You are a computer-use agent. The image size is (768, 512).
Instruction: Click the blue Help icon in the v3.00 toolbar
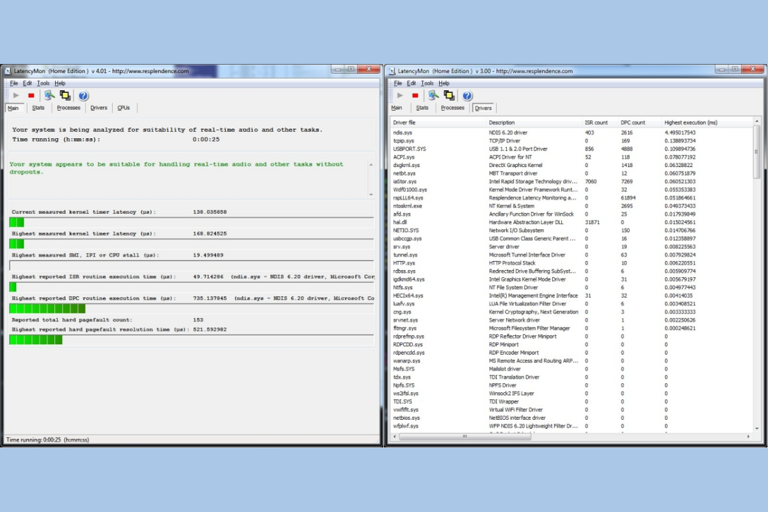click(468, 96)
